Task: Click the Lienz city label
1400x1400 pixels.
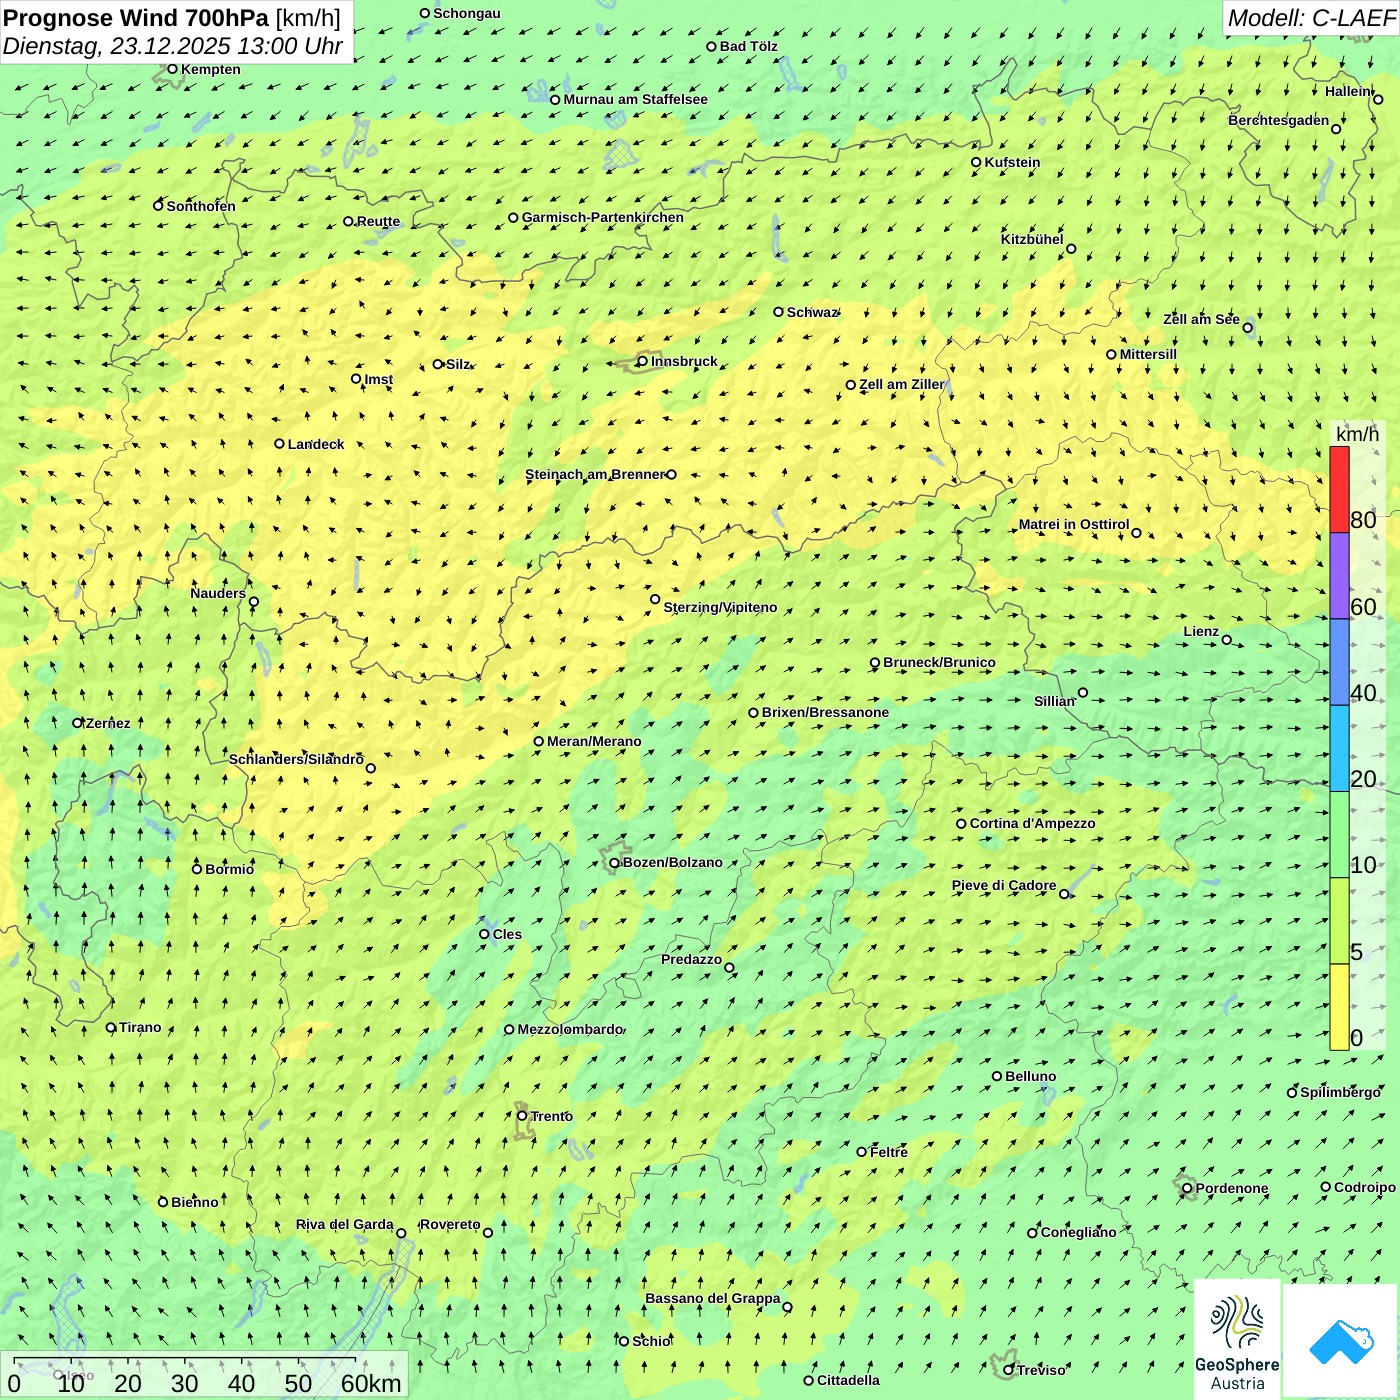Action: click(x=1201, y=631)
